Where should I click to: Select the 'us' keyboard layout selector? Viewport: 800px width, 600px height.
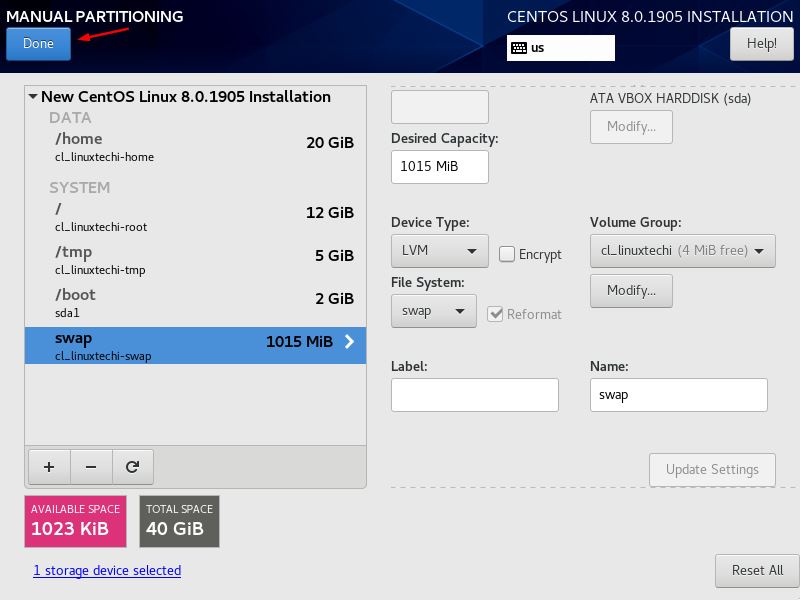click(560, 47)
